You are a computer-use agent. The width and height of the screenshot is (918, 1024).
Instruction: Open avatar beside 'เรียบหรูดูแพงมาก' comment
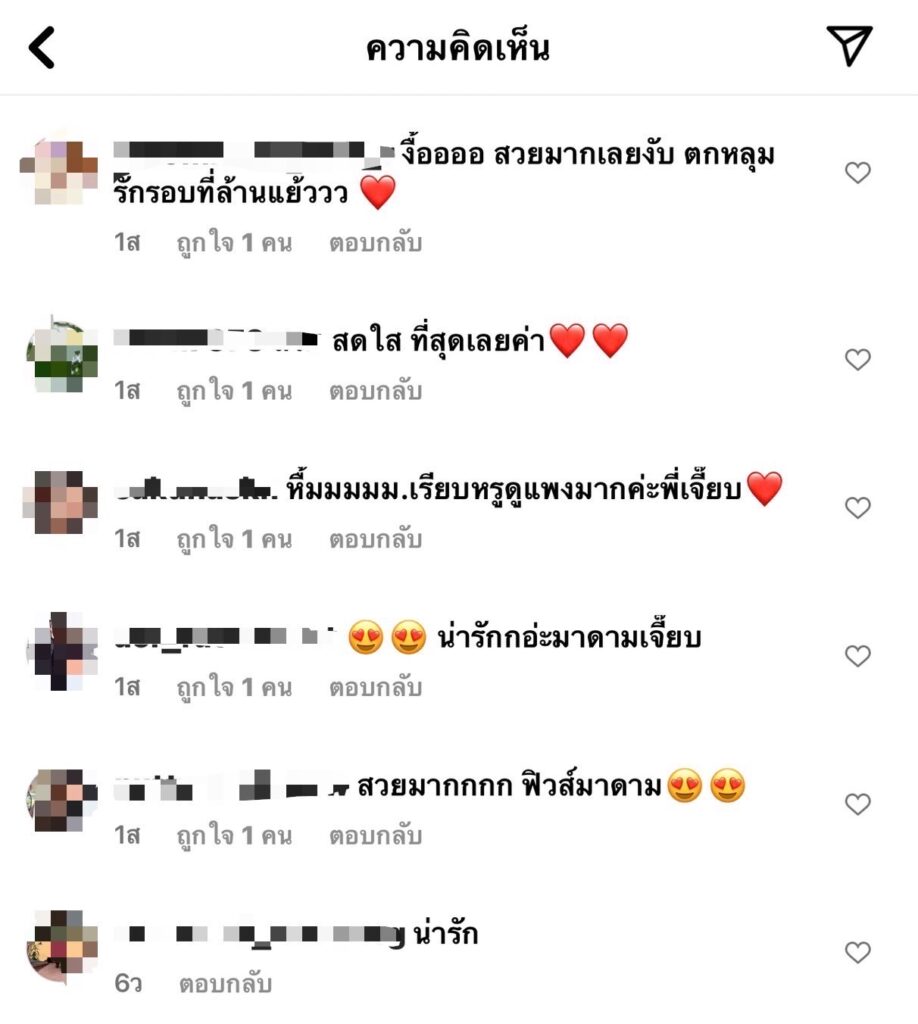coord(60,503)
